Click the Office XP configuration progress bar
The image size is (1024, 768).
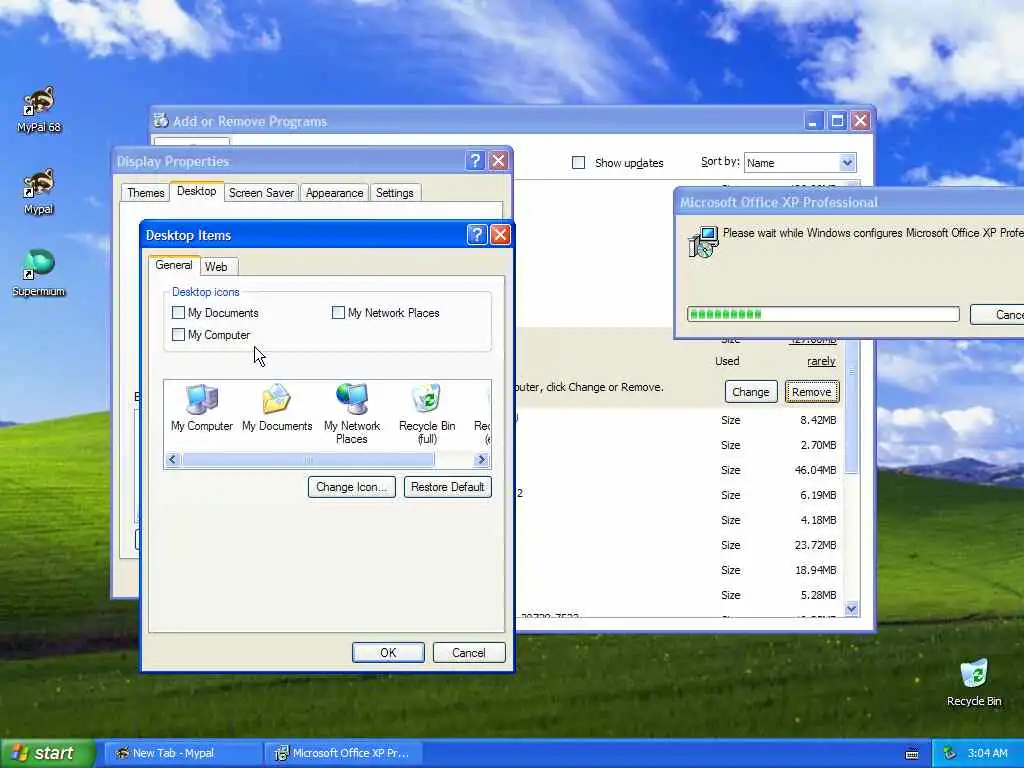click(824, 314)
